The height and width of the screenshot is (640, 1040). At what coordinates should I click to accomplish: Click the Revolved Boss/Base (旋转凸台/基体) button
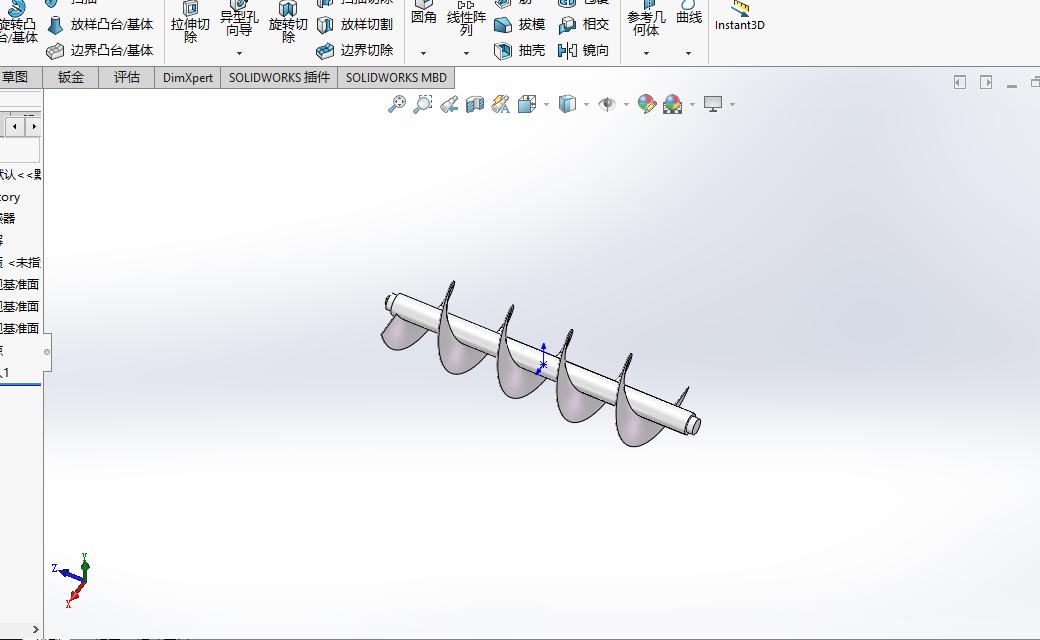pyautogui.click(x=18, y=22)
